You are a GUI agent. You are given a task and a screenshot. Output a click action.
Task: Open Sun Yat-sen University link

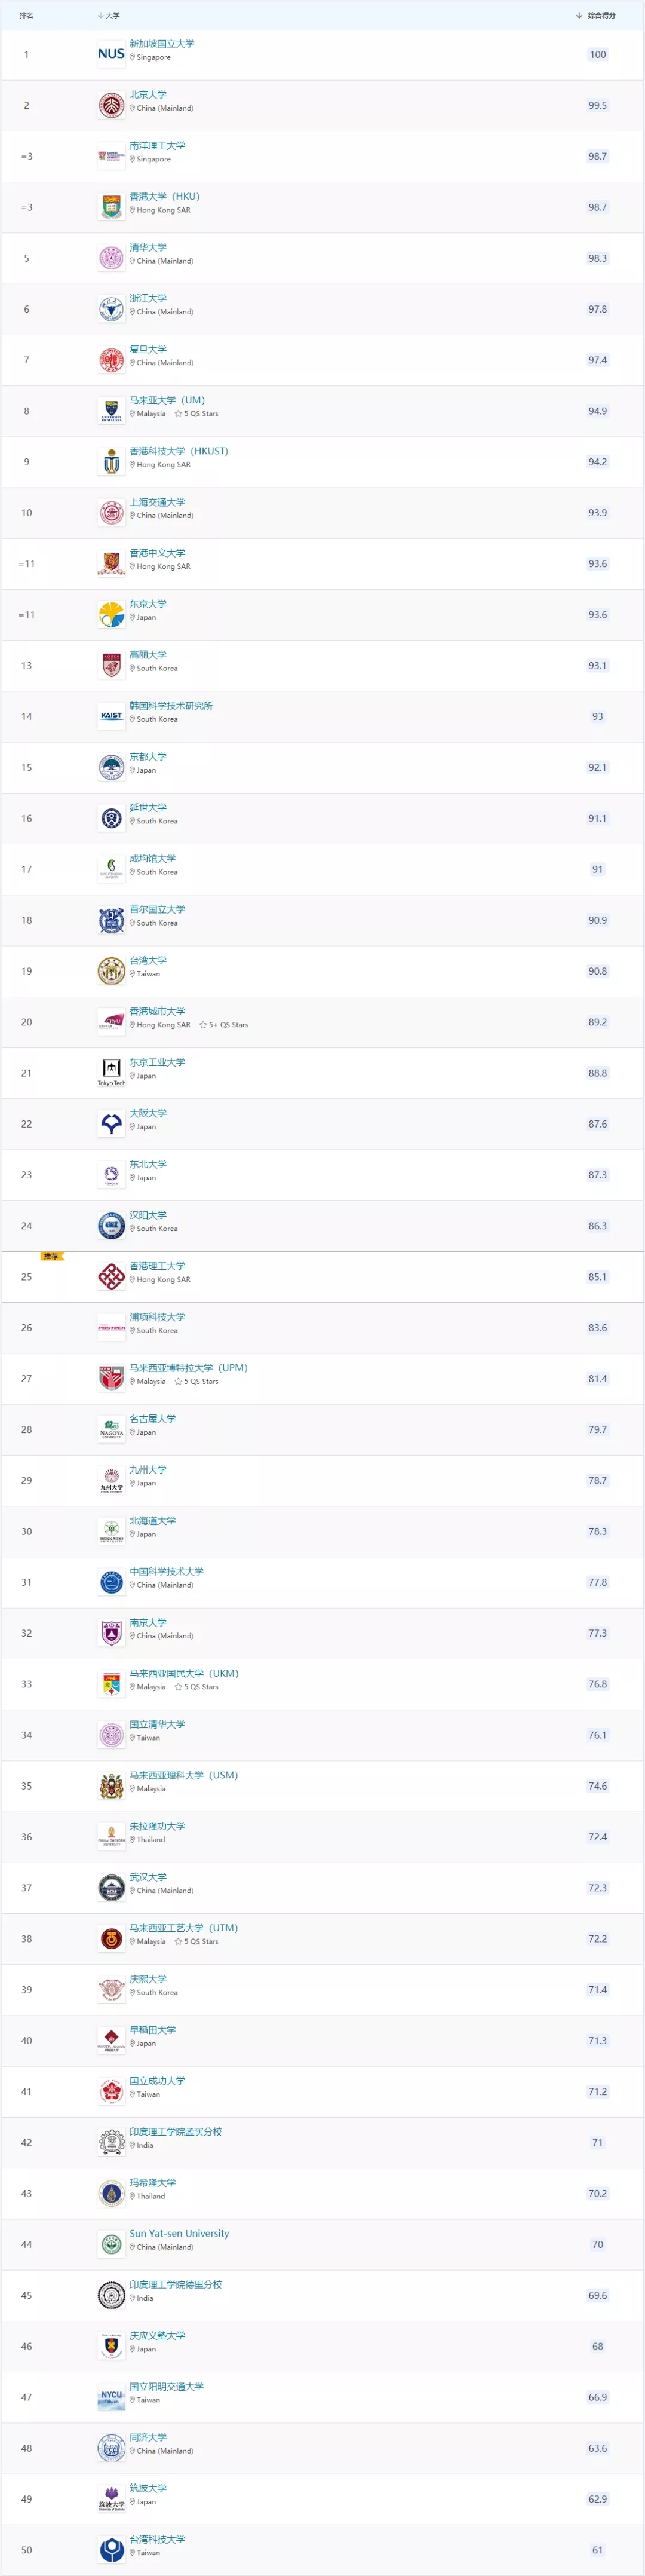click(x=179, y=2233)
